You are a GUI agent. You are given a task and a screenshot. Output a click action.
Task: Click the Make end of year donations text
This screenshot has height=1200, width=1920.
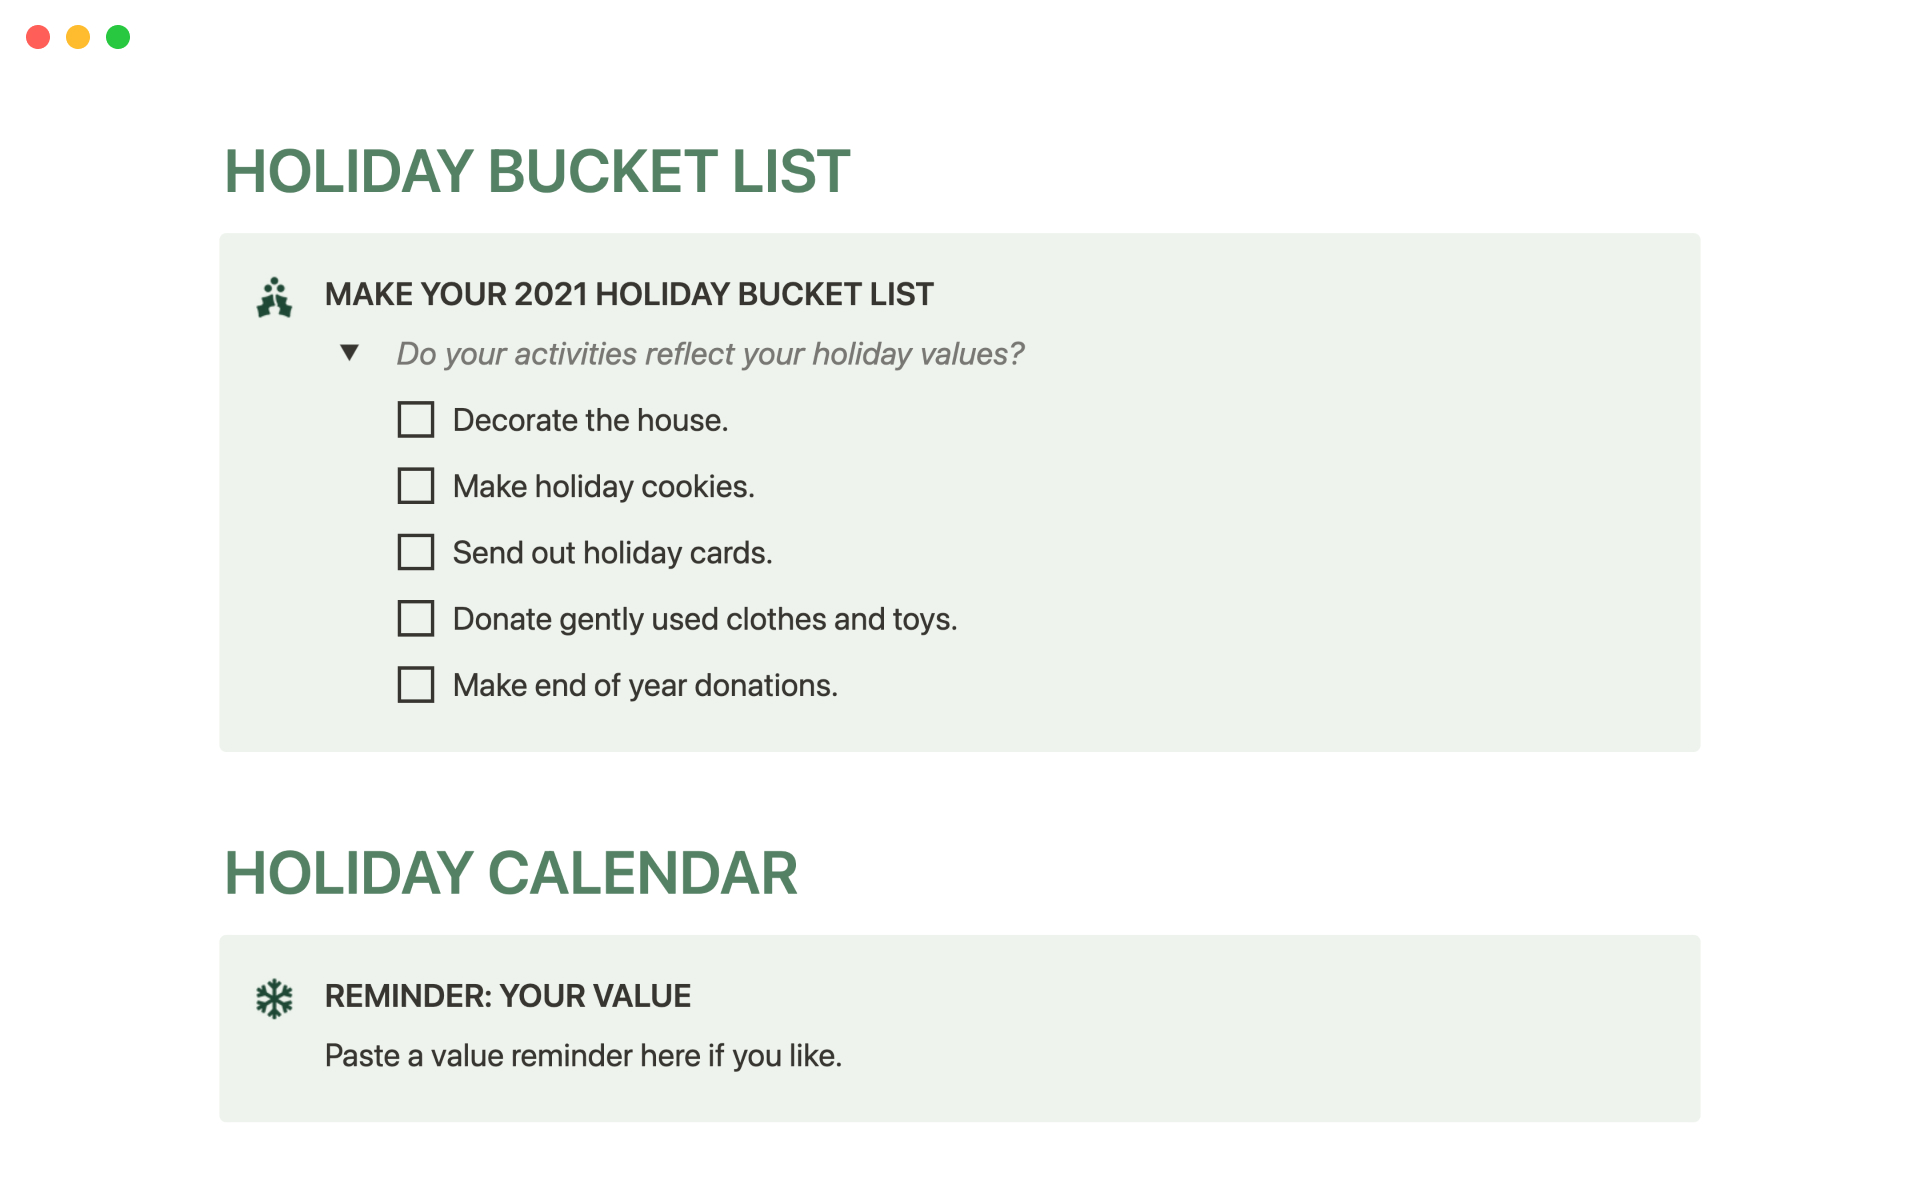coord(645,685)
